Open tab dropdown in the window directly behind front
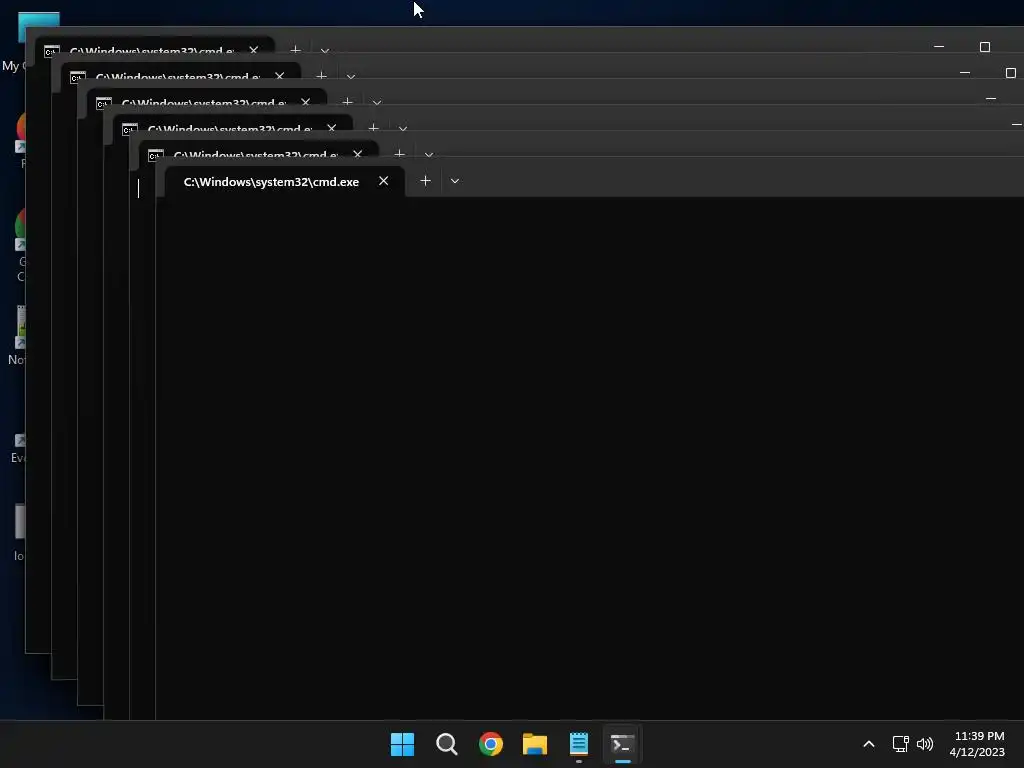1024x768 pixels. (428, 155)
